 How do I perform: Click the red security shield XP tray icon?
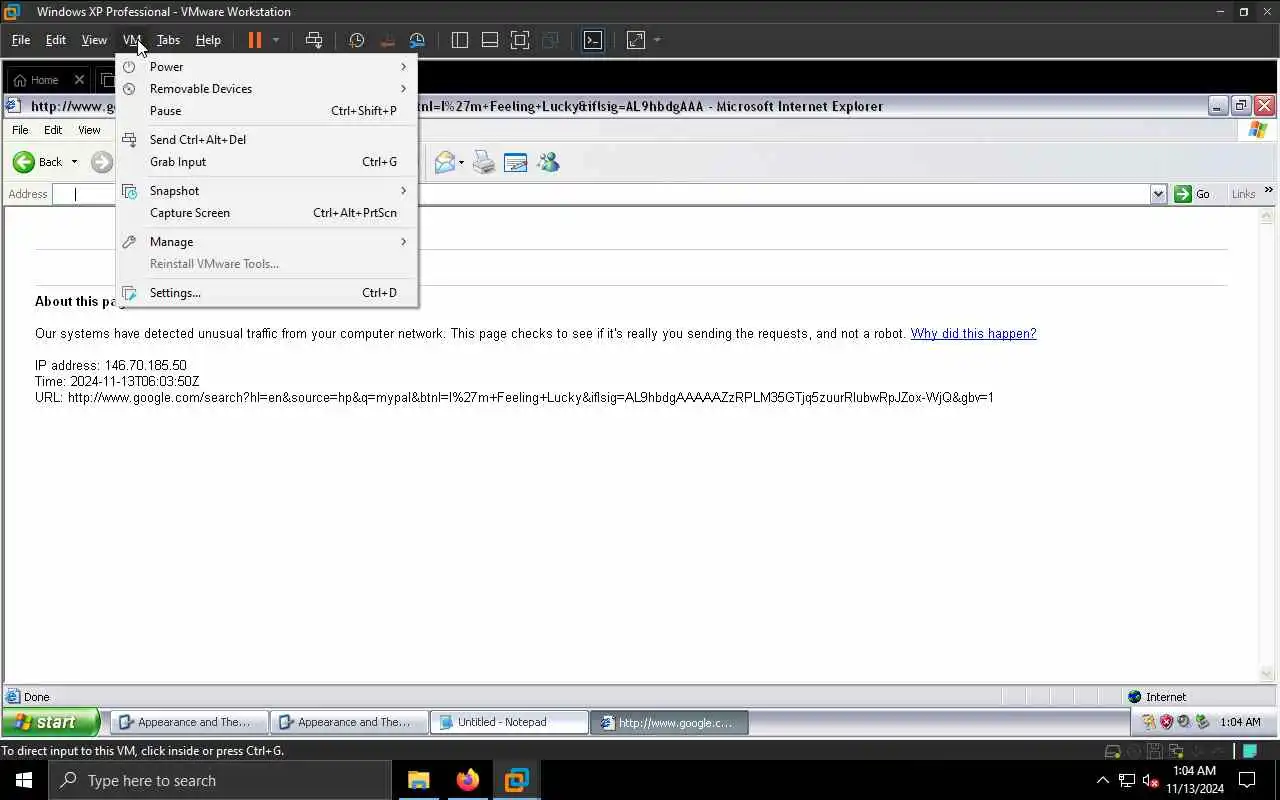click(x=1166, y=722)
